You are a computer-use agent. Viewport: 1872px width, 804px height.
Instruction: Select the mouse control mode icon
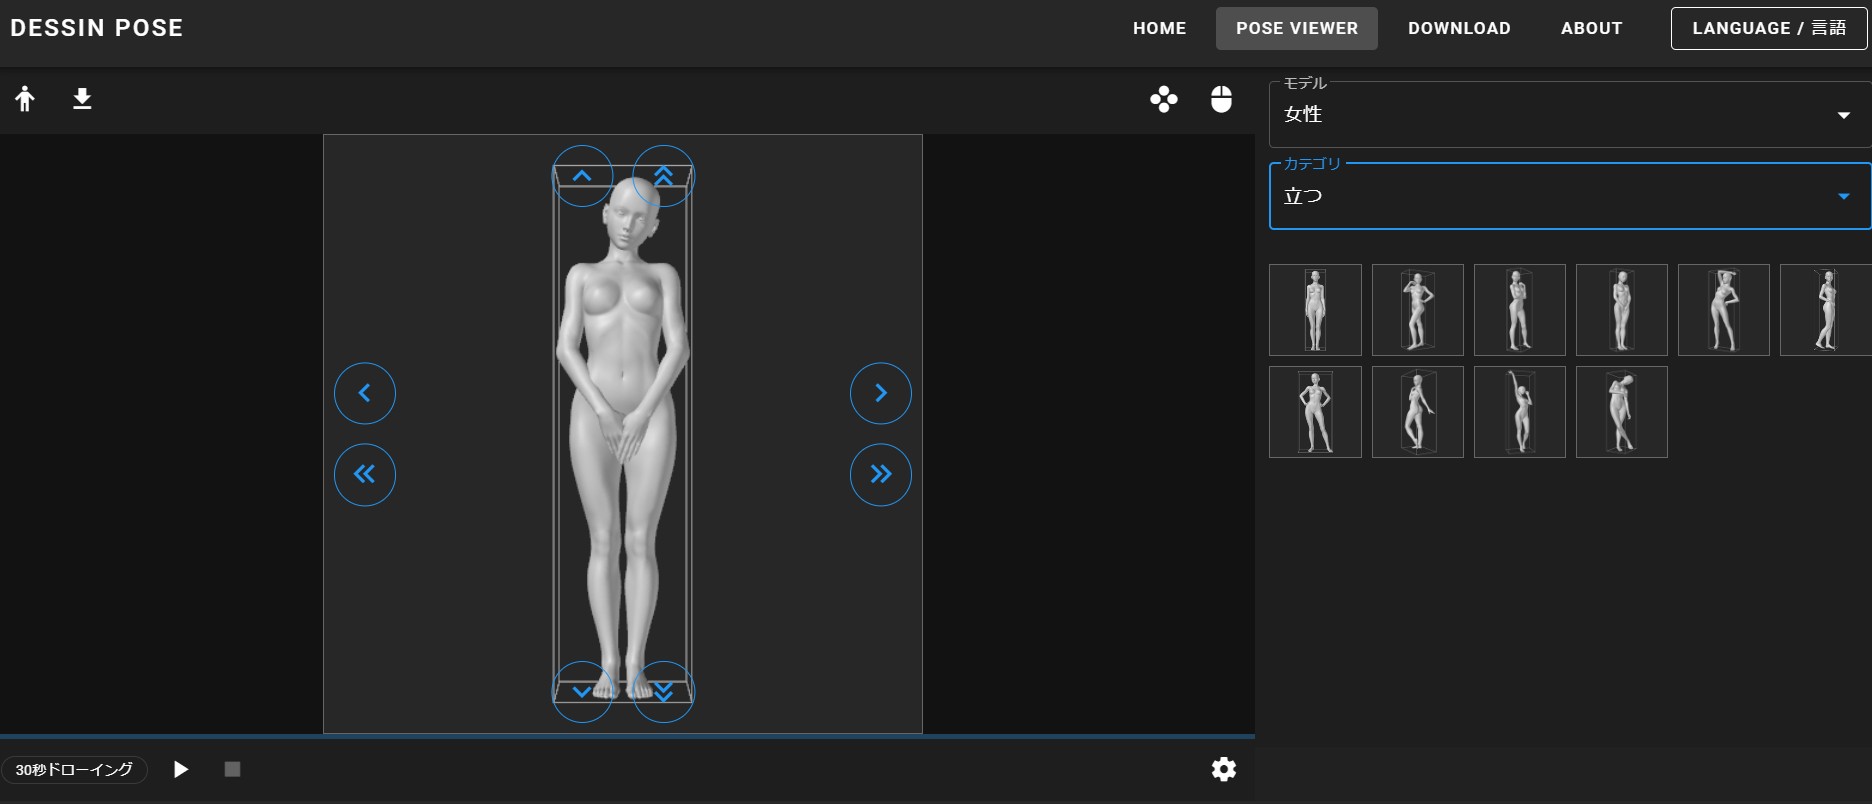click(1221, 99)
